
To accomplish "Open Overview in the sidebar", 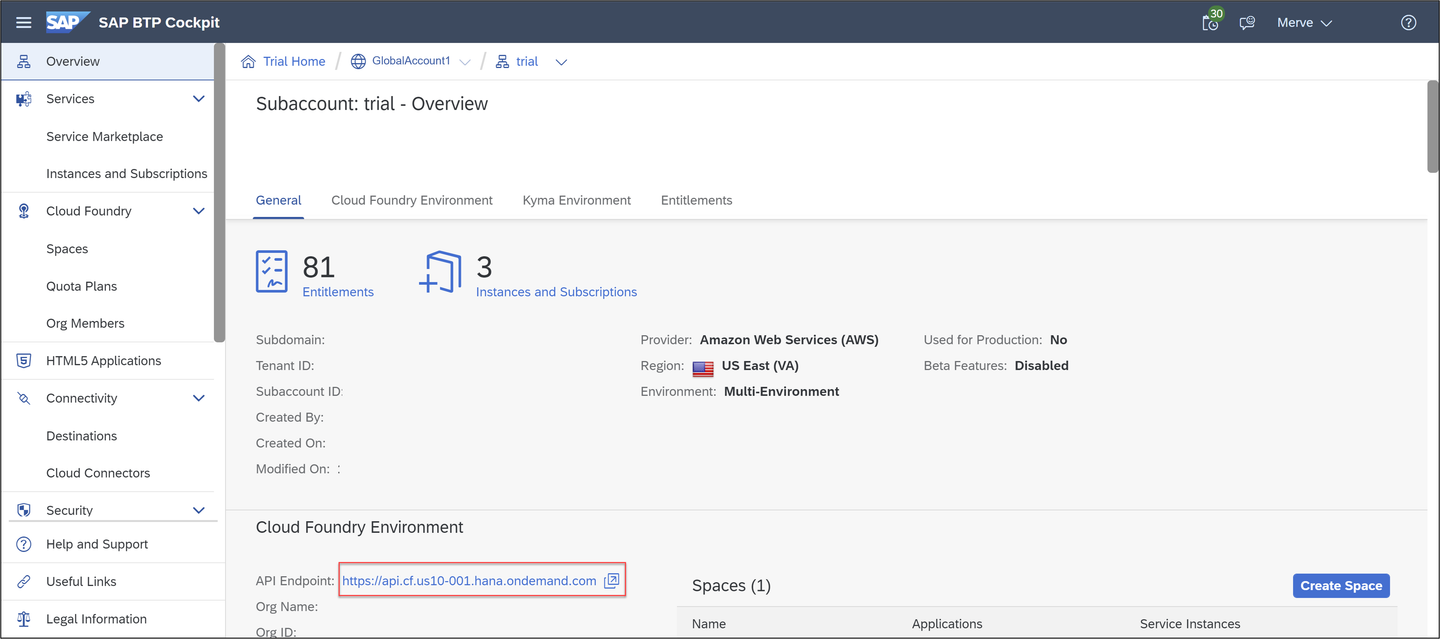I will click(107, 61).
